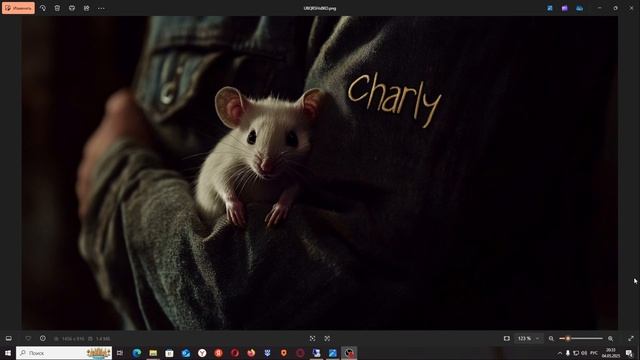Screen dimensions: 640x360
Task: Toggle the filmstrip view icon at bottom left
Action: pos(9,338)
